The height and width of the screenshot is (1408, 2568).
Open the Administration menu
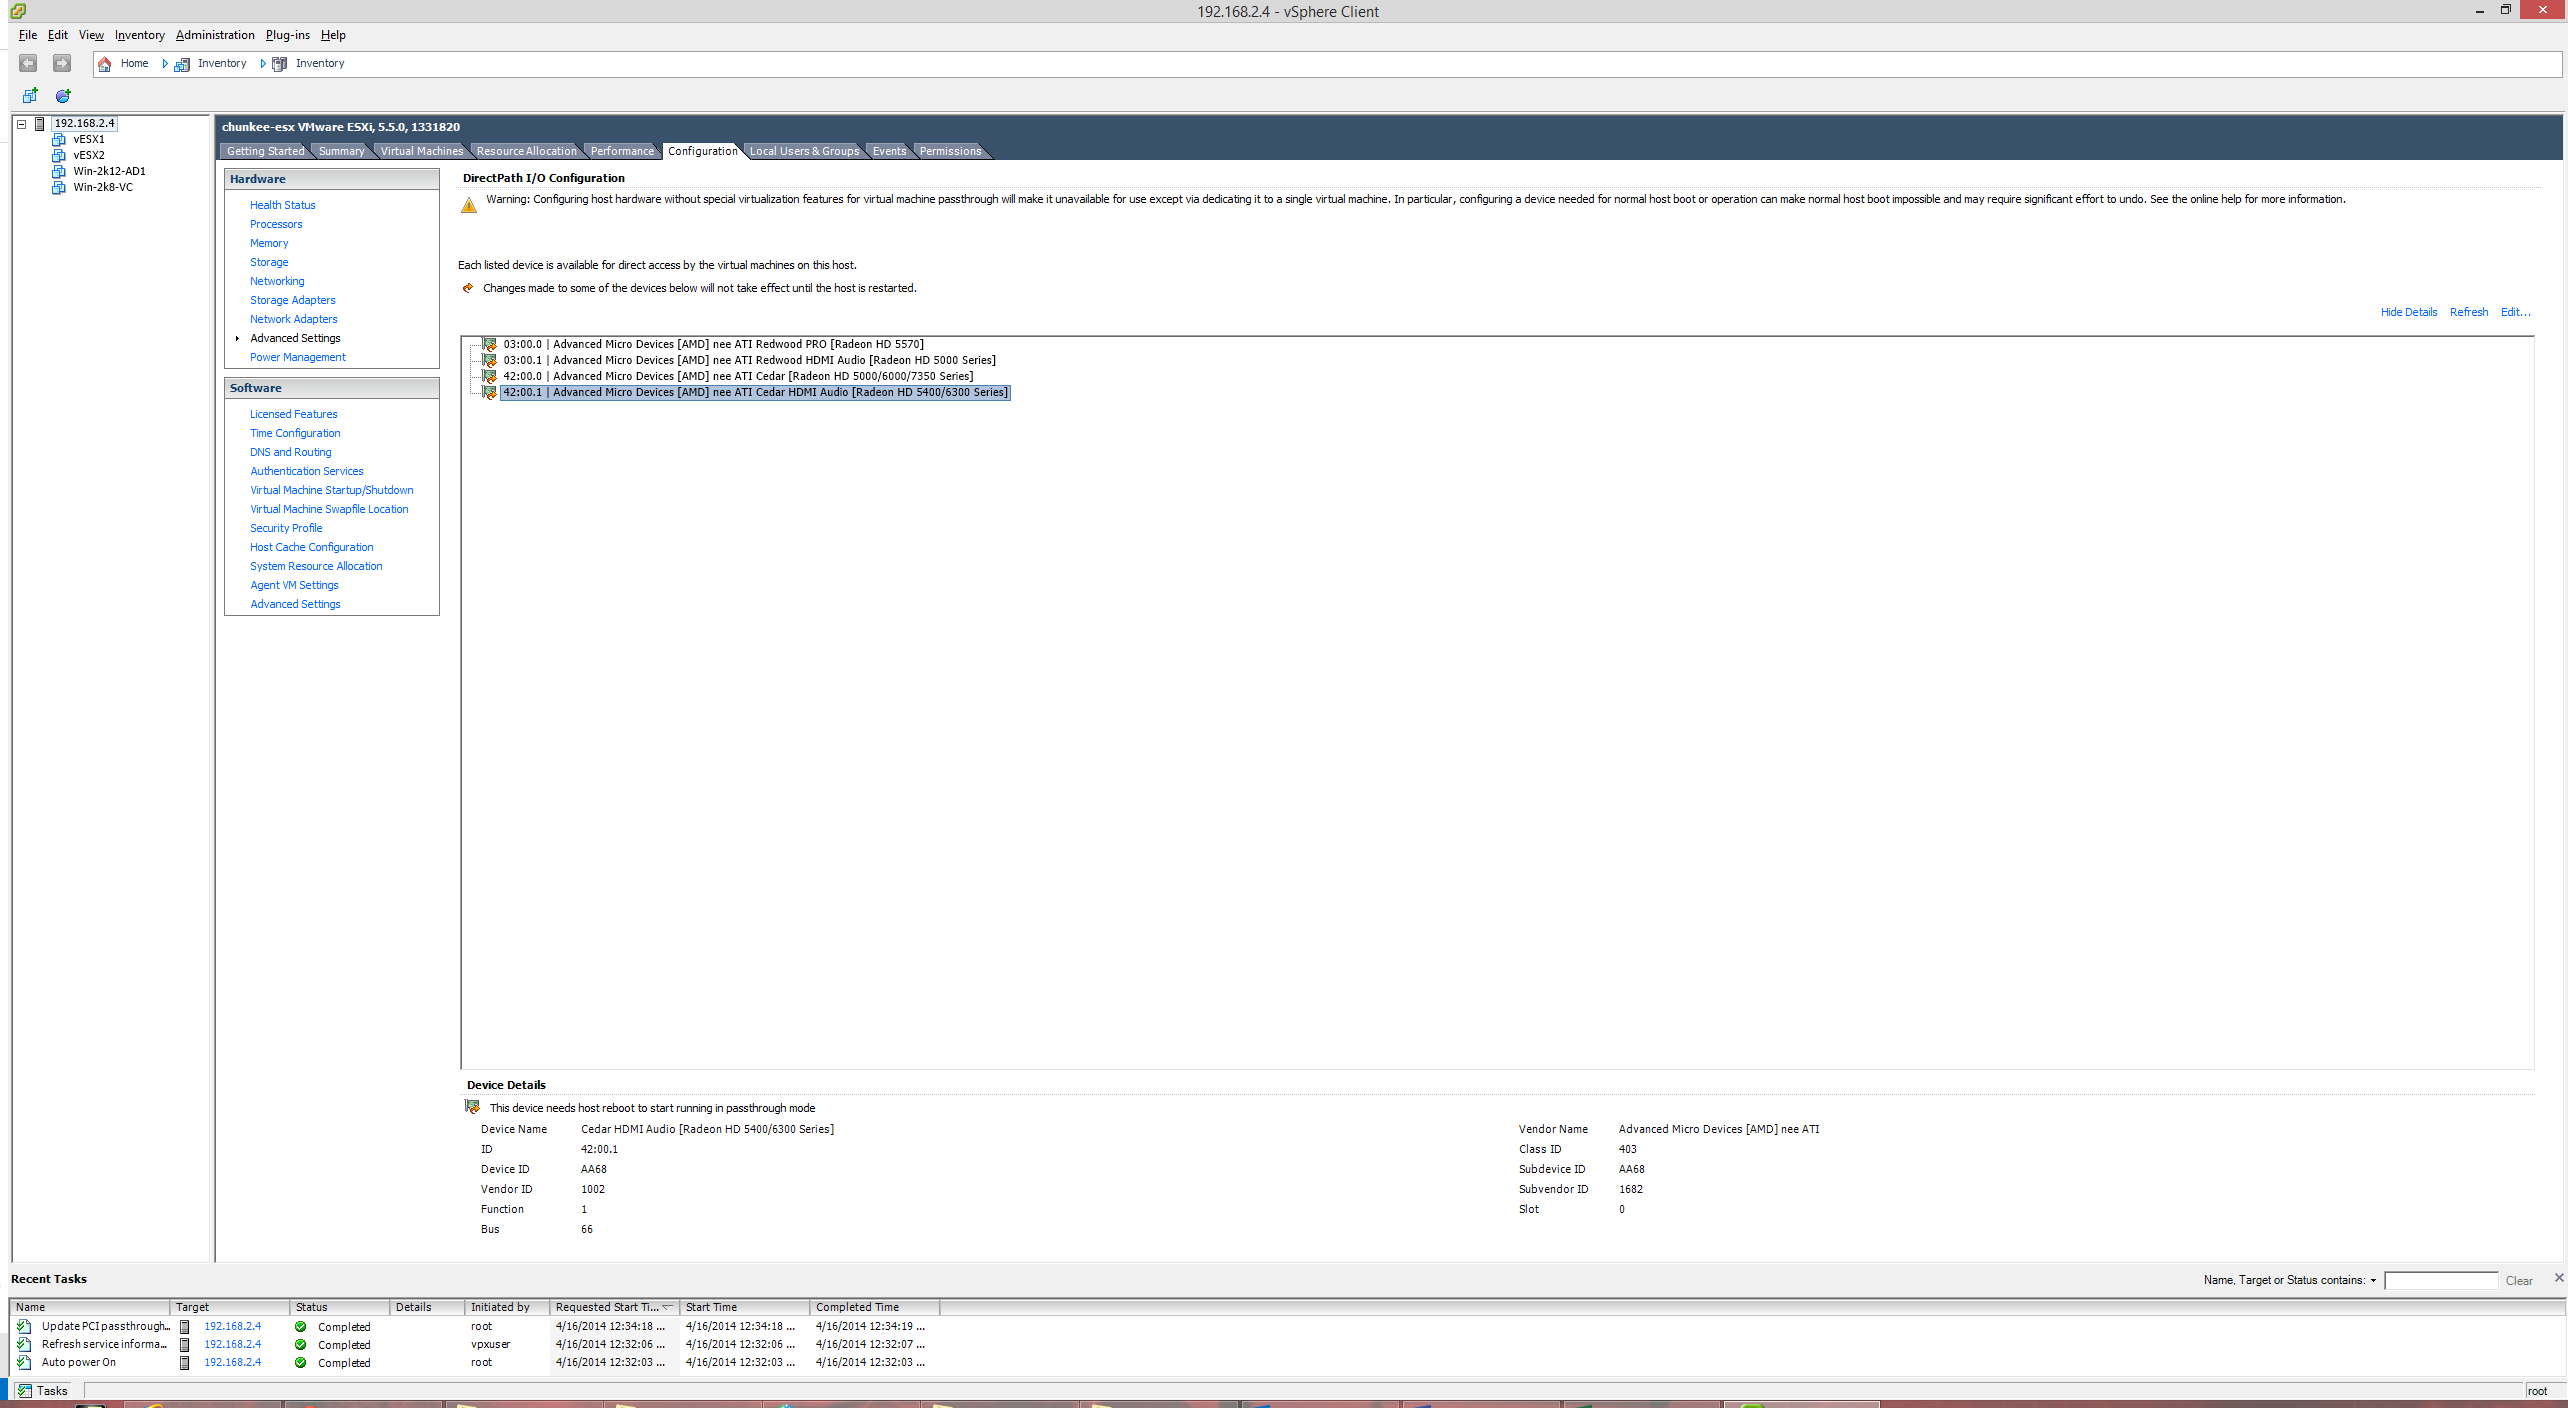pyautogui.click(x=215, y=35)
